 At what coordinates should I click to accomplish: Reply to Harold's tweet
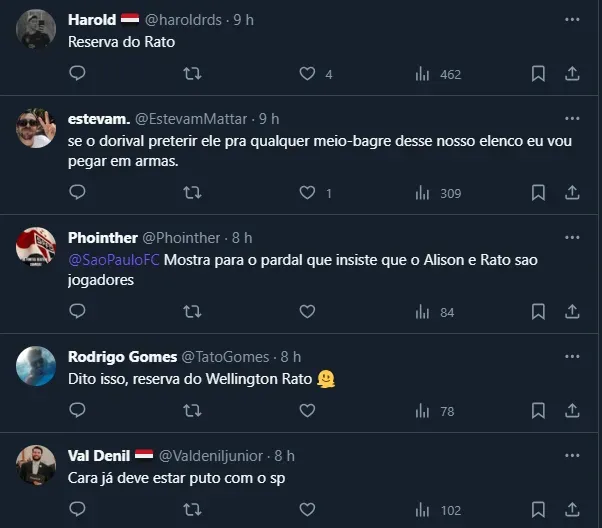coord(78,73)
